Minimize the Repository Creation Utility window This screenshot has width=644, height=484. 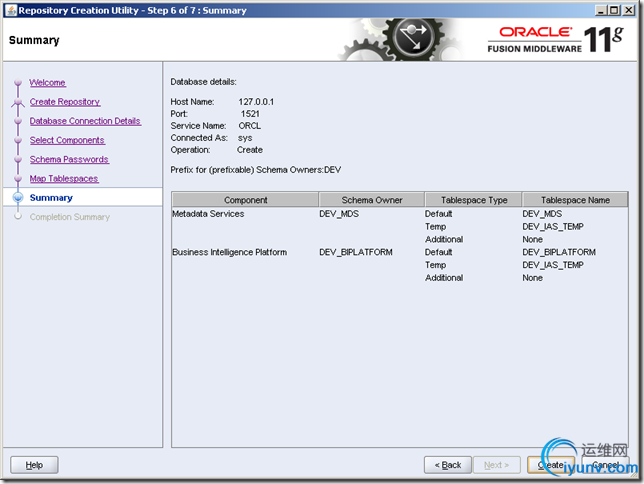coord(601,10)
